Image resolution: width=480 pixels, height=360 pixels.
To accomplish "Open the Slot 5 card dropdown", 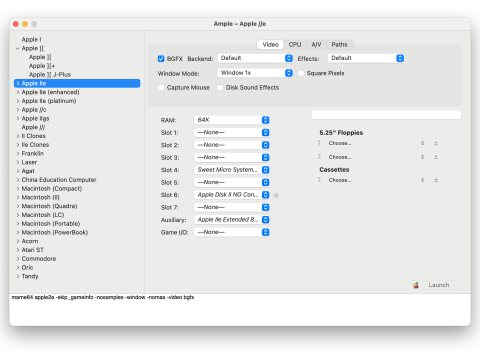I will [x=232, y=182].
